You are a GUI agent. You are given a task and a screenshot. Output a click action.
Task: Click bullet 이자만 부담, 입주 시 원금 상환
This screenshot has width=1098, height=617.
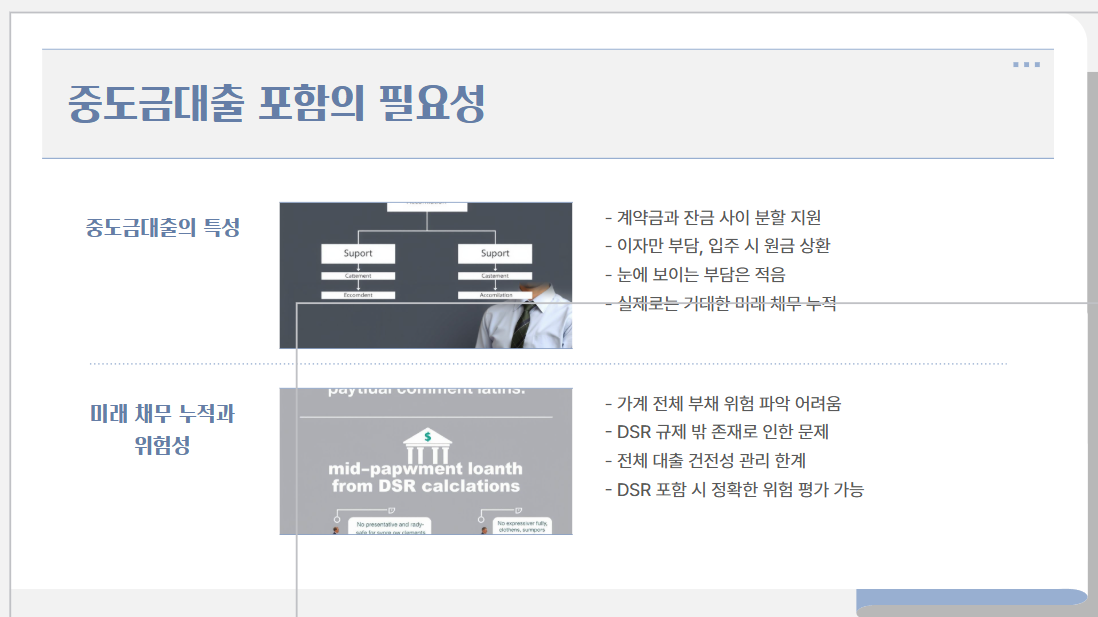718,246
